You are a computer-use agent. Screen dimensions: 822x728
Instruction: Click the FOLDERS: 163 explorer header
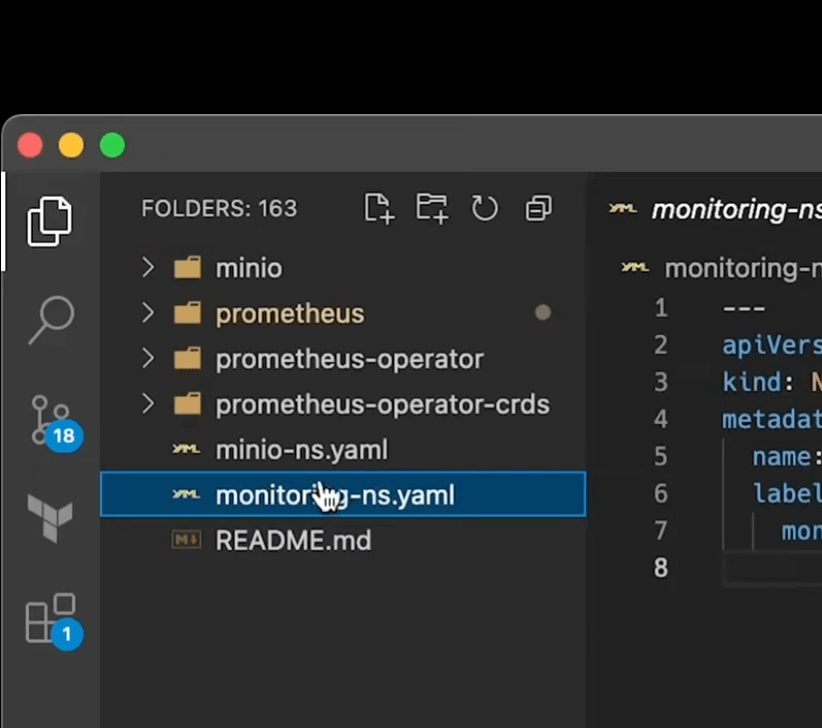pyautogui.click(x=219, y=209)
